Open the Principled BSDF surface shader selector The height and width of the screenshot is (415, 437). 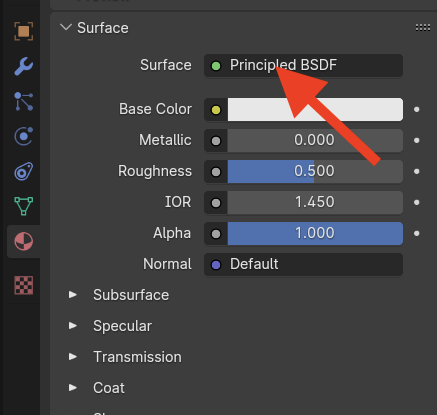[303, 65]
